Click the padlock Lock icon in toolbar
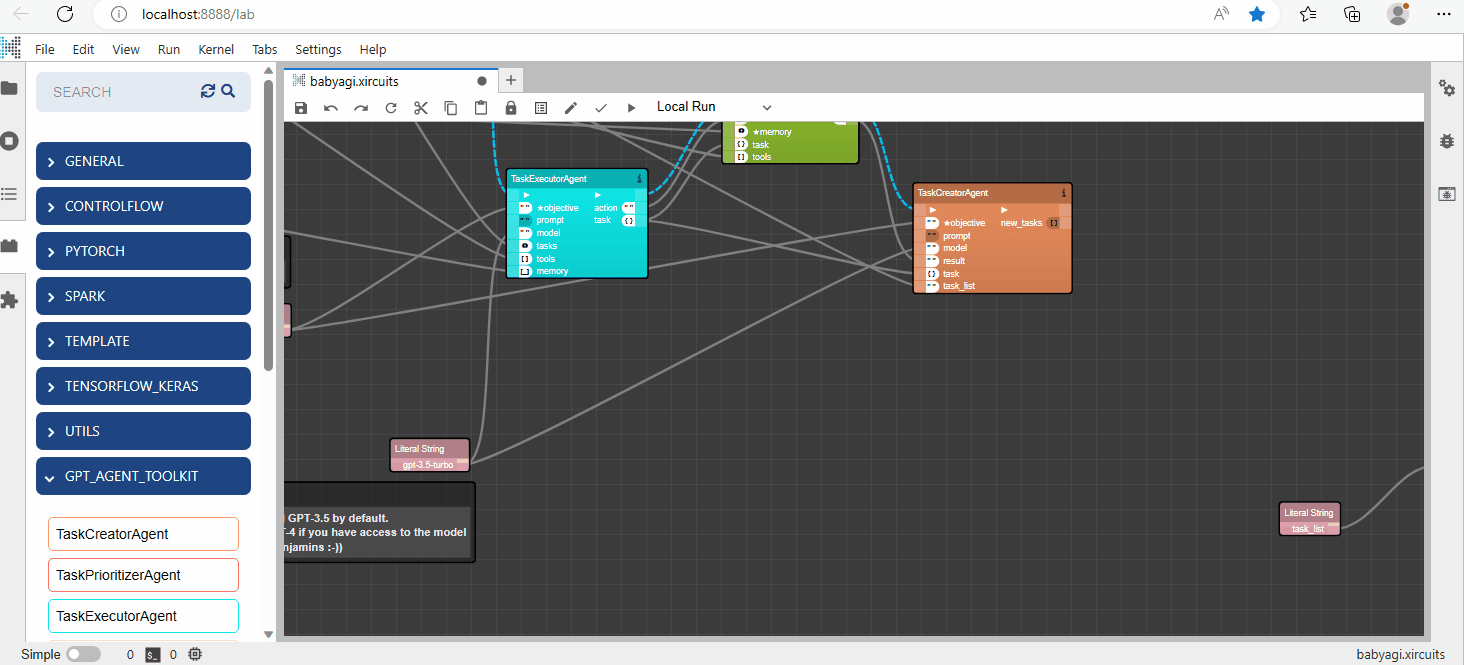The height and width of the screenshot is (665, 1464). [511, 108]
